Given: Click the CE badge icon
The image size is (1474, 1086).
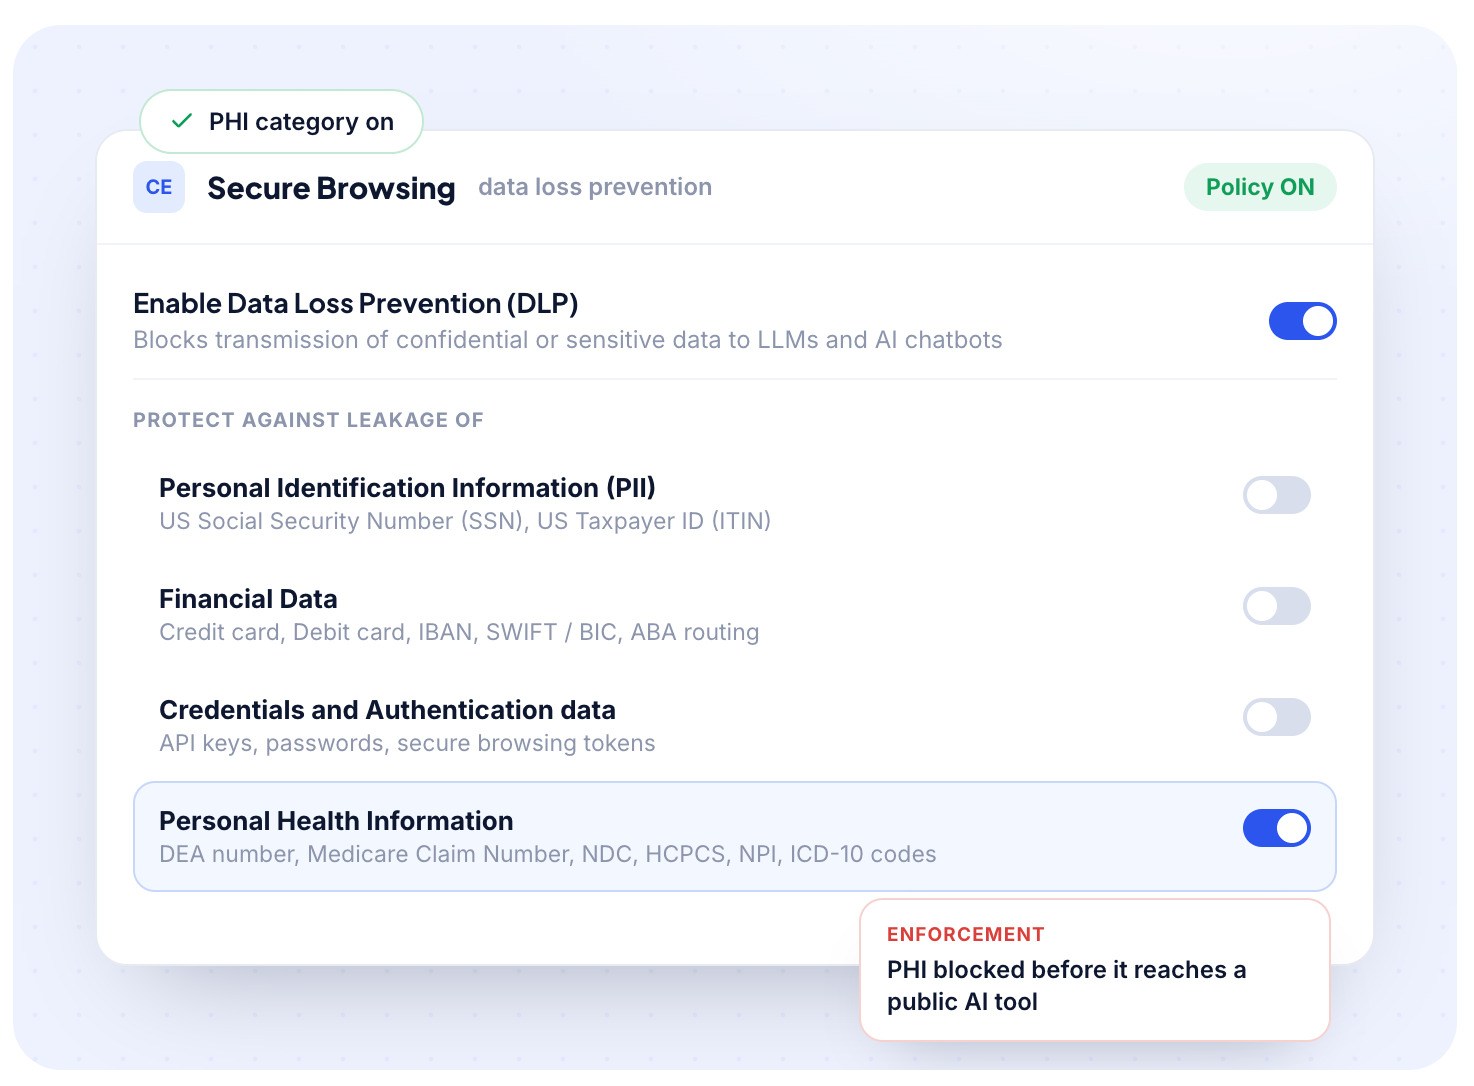Looking at the screenshot, I should (159, 187).
